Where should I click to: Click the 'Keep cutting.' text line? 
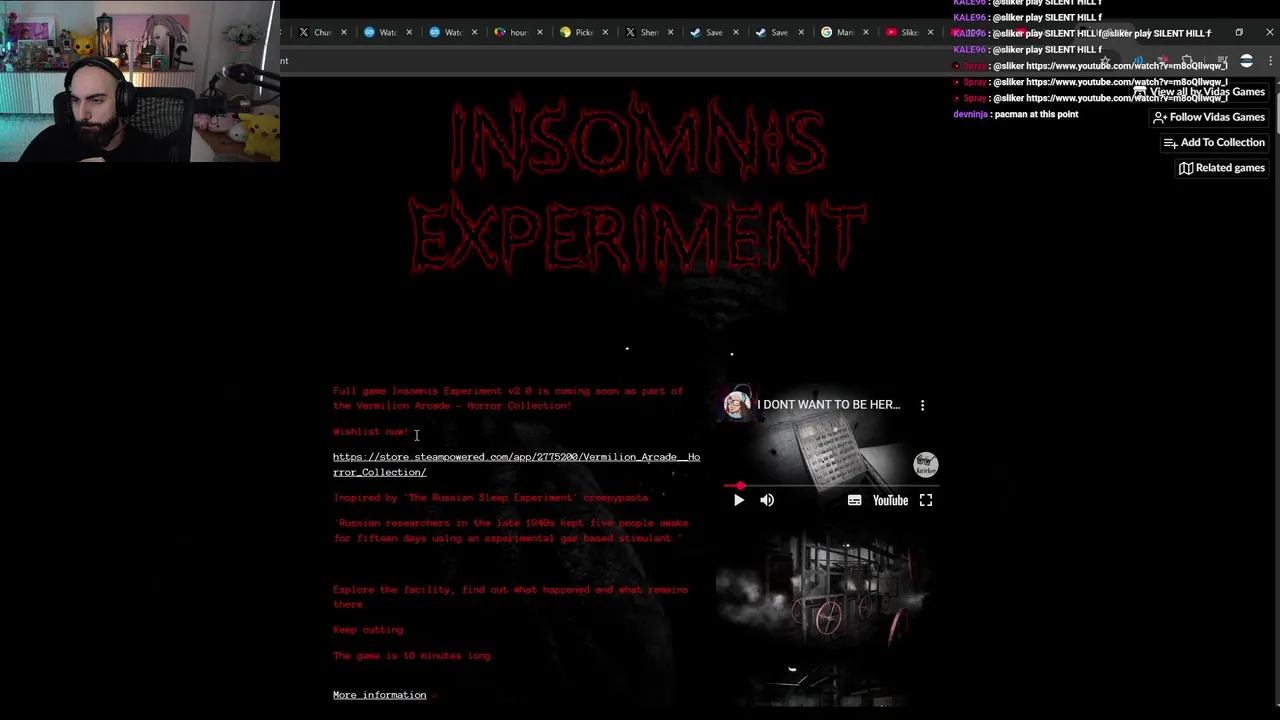click(369, 630)
